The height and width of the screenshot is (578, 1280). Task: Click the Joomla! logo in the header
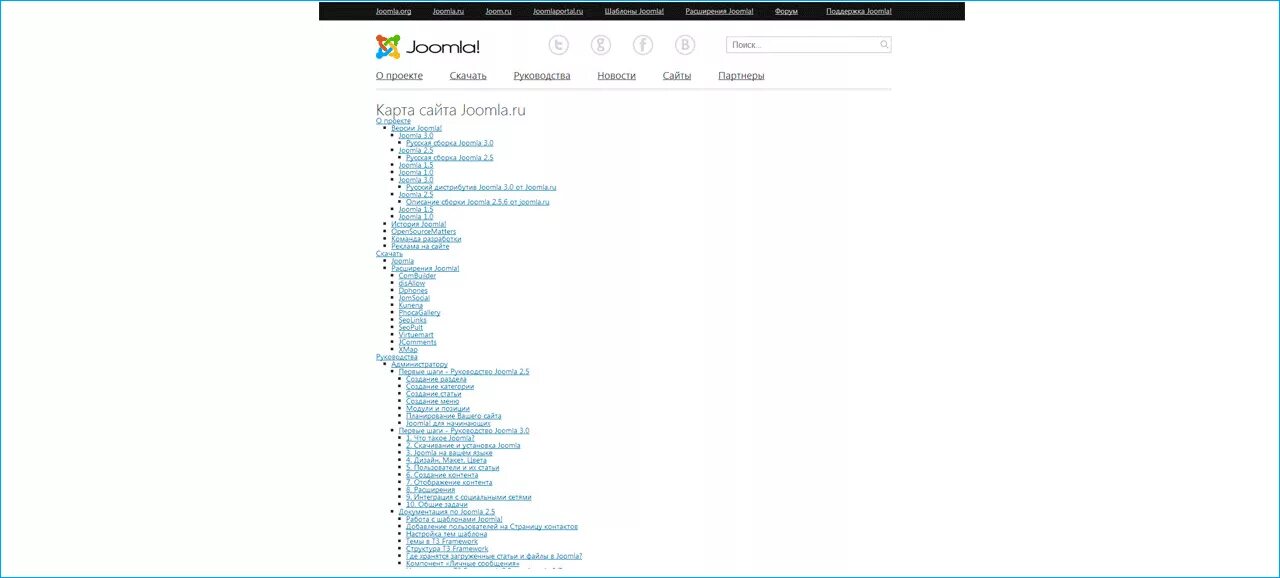(428, 46)
